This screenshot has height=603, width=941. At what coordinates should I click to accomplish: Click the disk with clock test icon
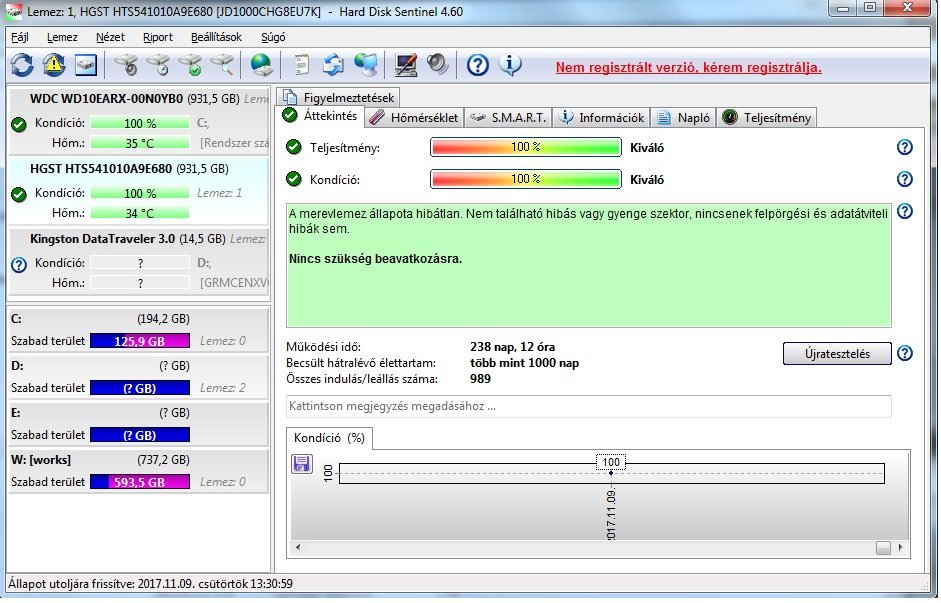158,65
